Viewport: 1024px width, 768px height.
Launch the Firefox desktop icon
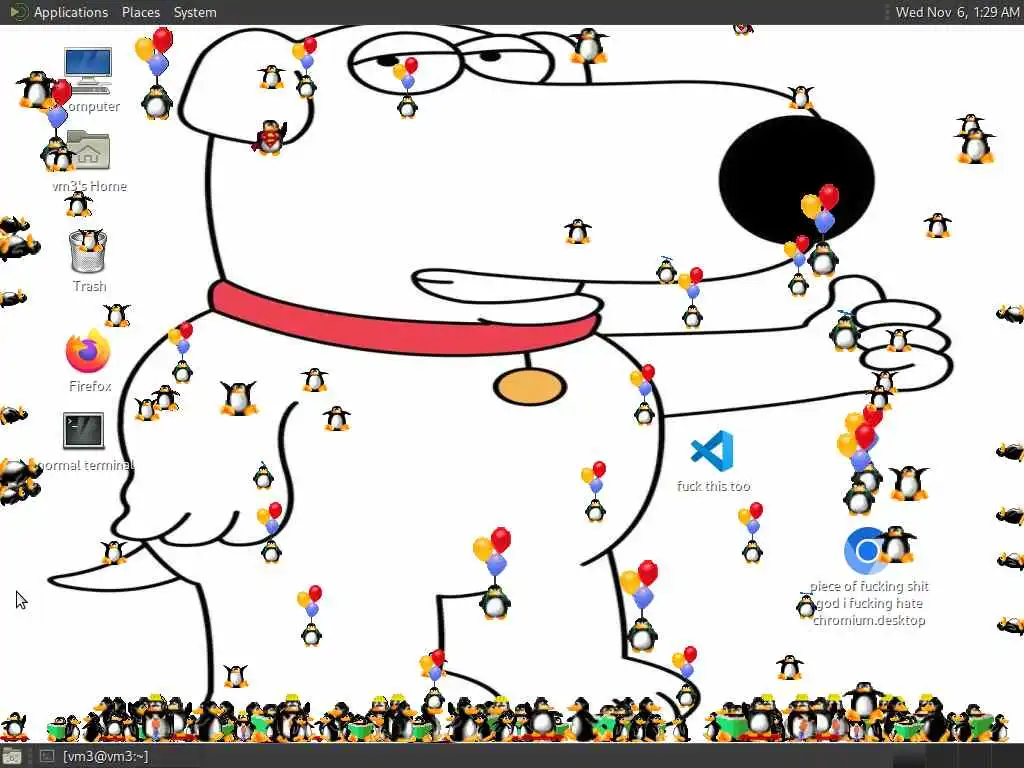tap(88, 352)
